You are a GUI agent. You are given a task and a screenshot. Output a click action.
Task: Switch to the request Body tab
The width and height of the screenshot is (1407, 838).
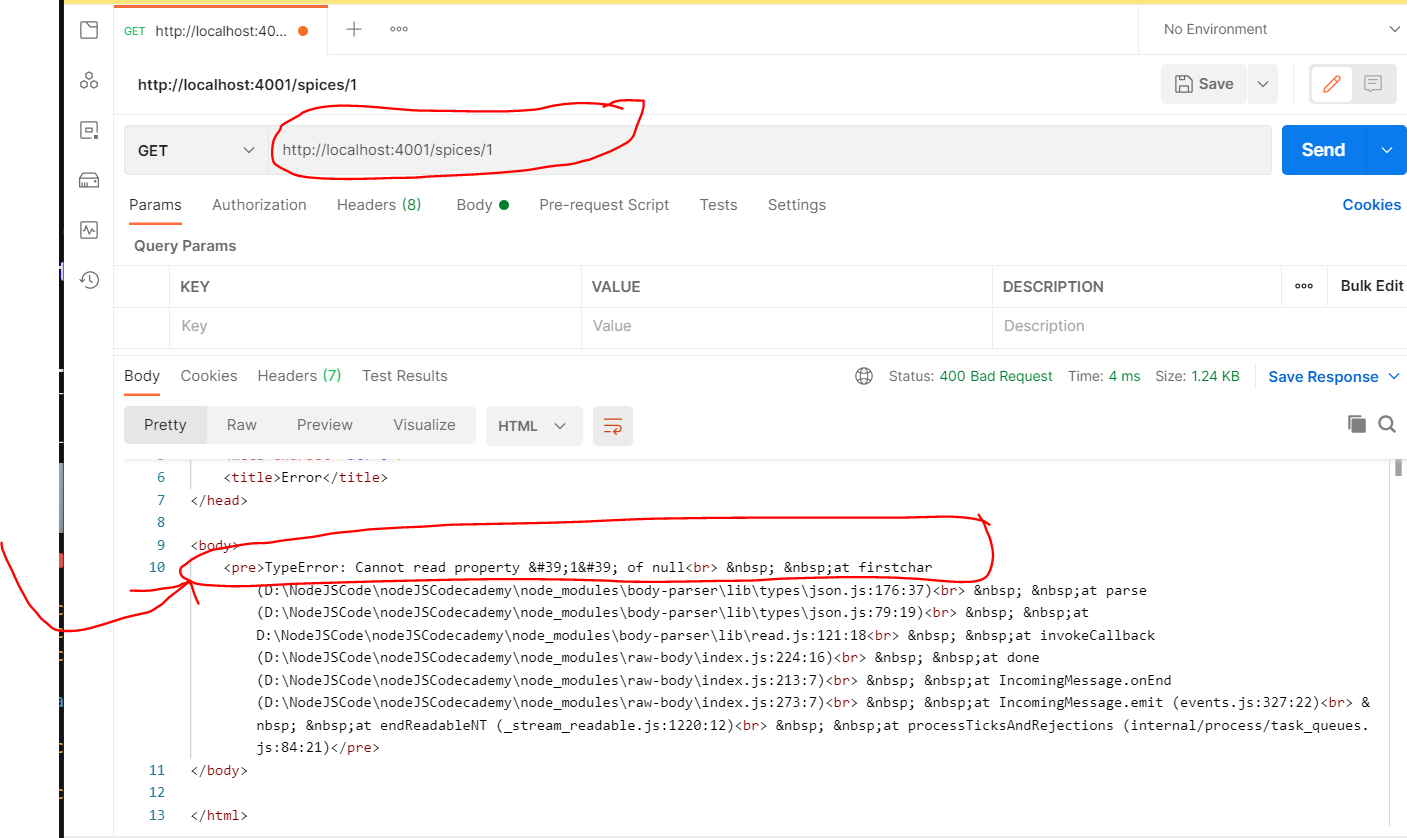(x=482, y=205)
